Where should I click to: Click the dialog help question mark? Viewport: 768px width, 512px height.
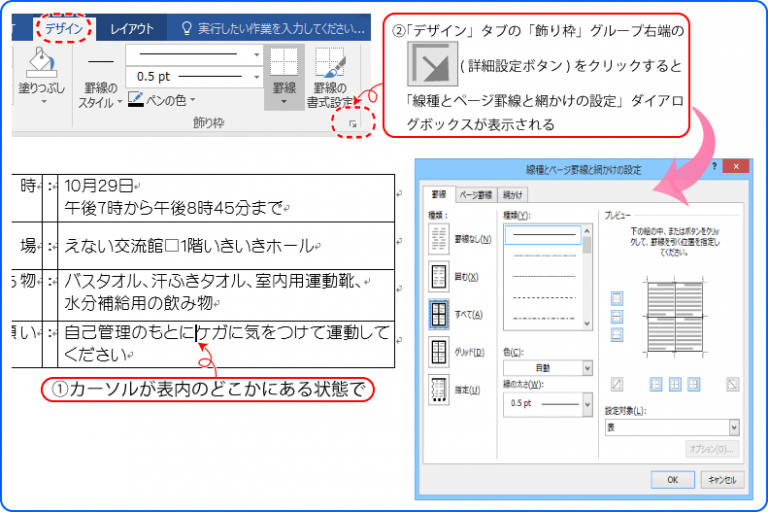tap(714, 167)
